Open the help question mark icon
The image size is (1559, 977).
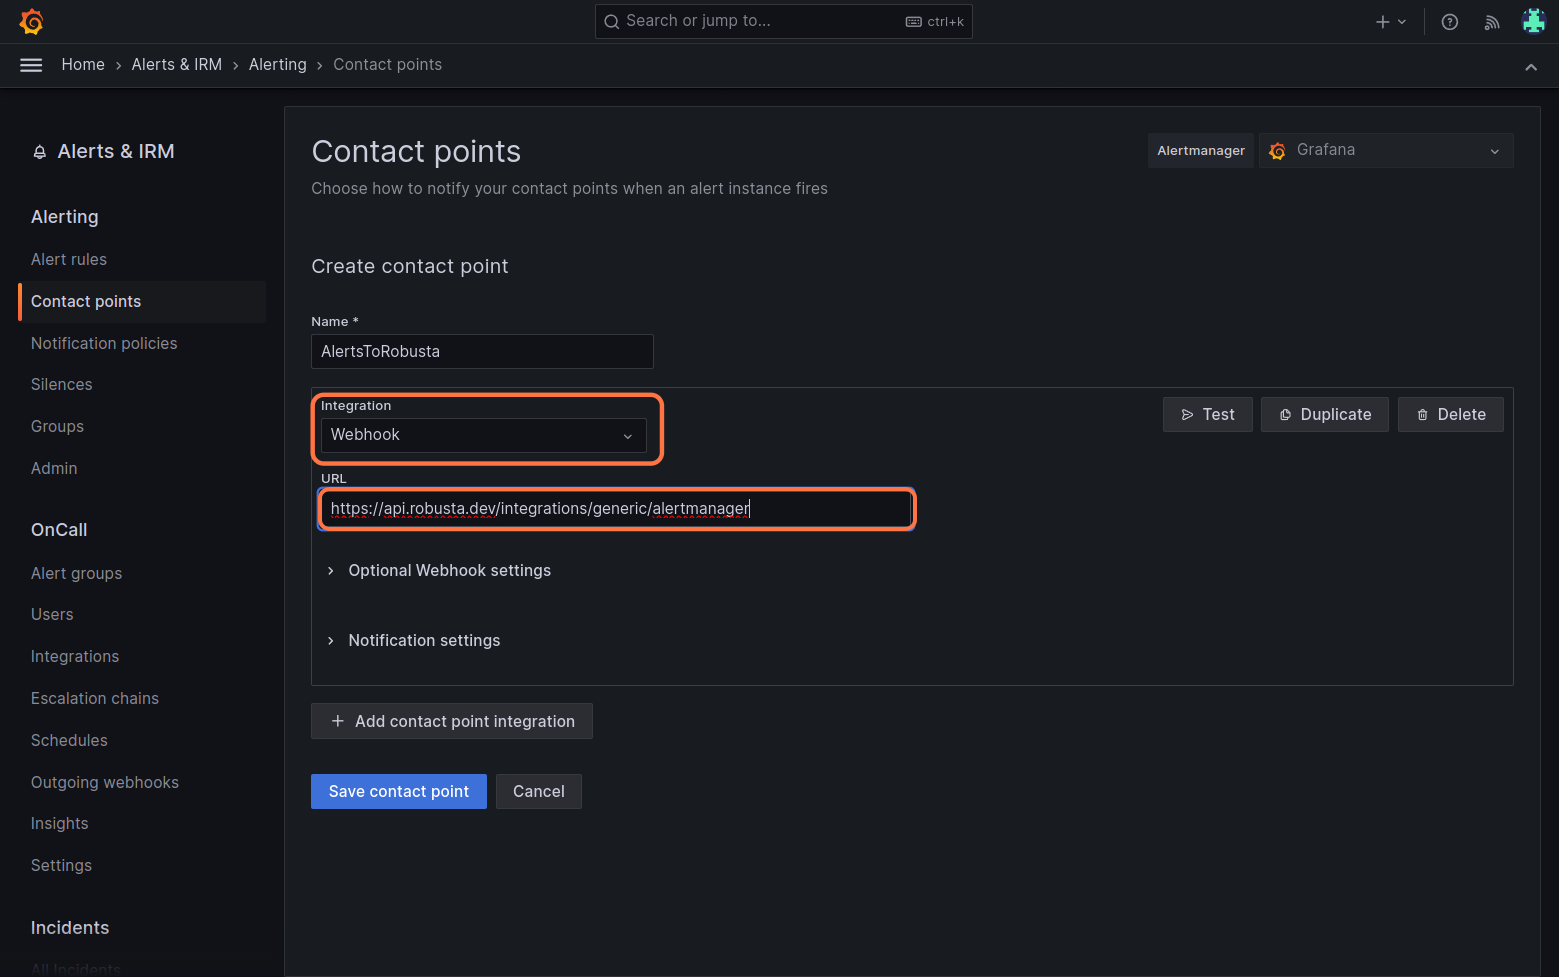pos(1449,22)
